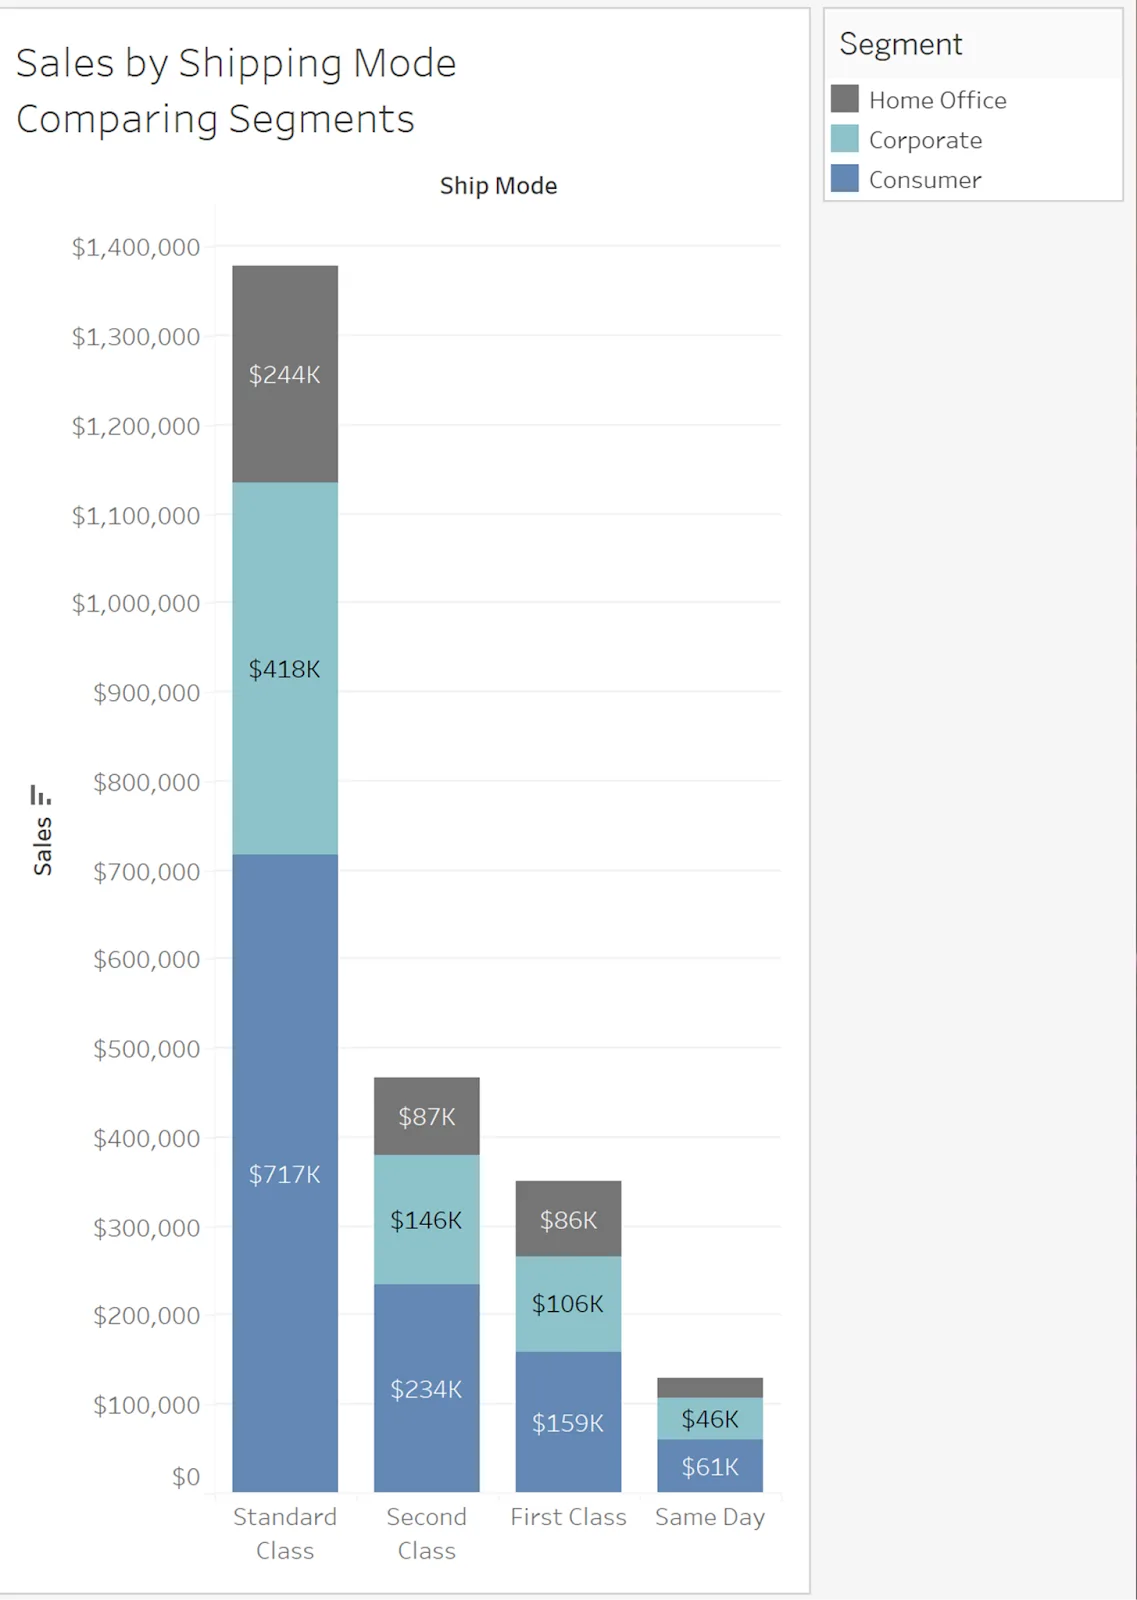Select the Home Office gray legend swatch

pos(845,98)
